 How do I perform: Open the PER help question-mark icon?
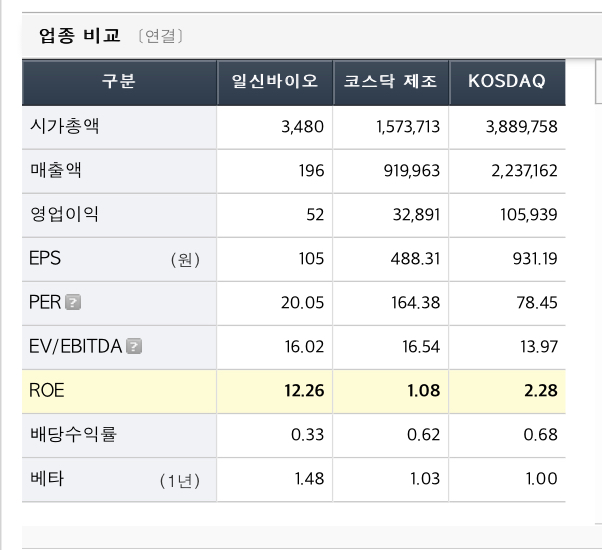(x=73, y=302)
